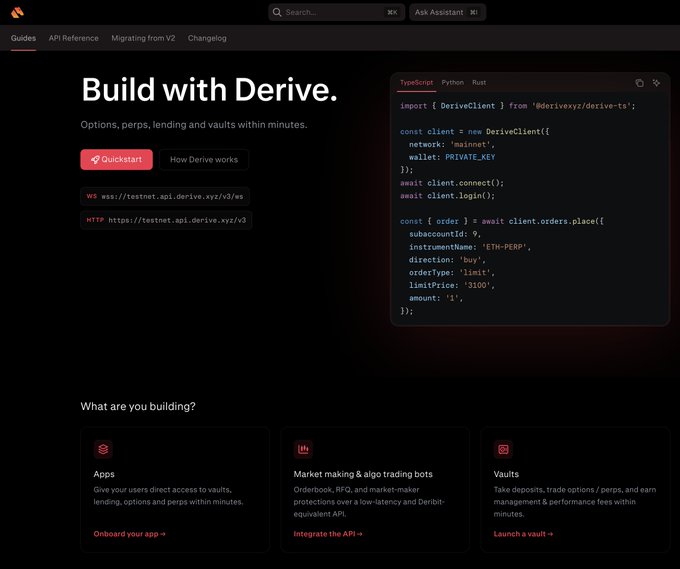Click orderType 'limit' value in code

[475, 272]
